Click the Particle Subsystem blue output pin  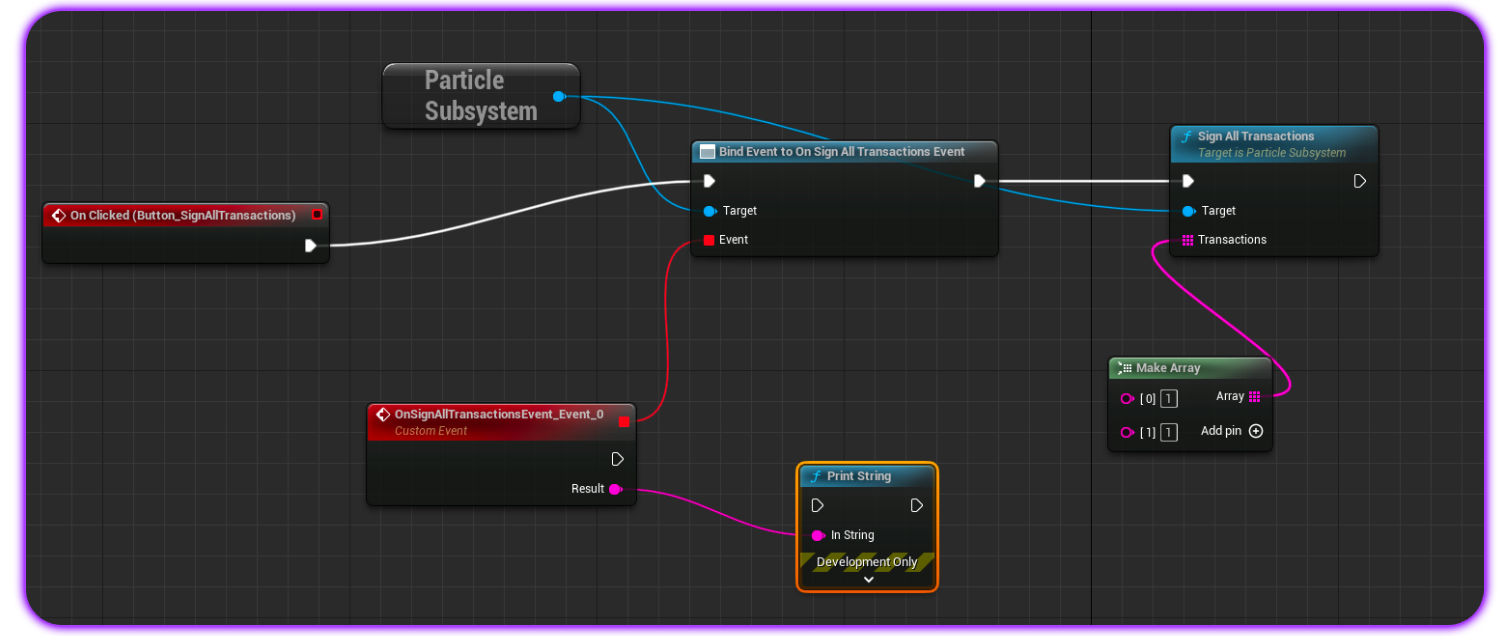tap(558, 96)
